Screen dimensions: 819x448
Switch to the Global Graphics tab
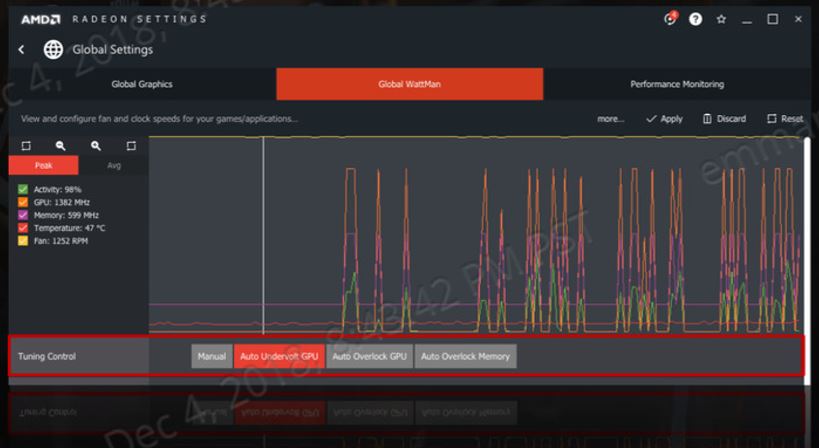(x=142, y=84)
